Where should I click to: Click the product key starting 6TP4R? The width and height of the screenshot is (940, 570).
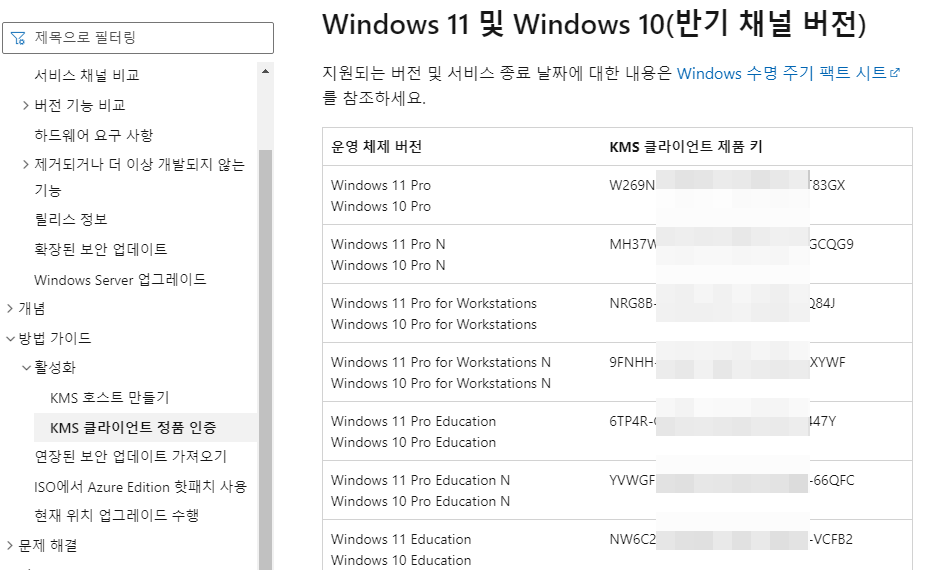coord(723,421)
